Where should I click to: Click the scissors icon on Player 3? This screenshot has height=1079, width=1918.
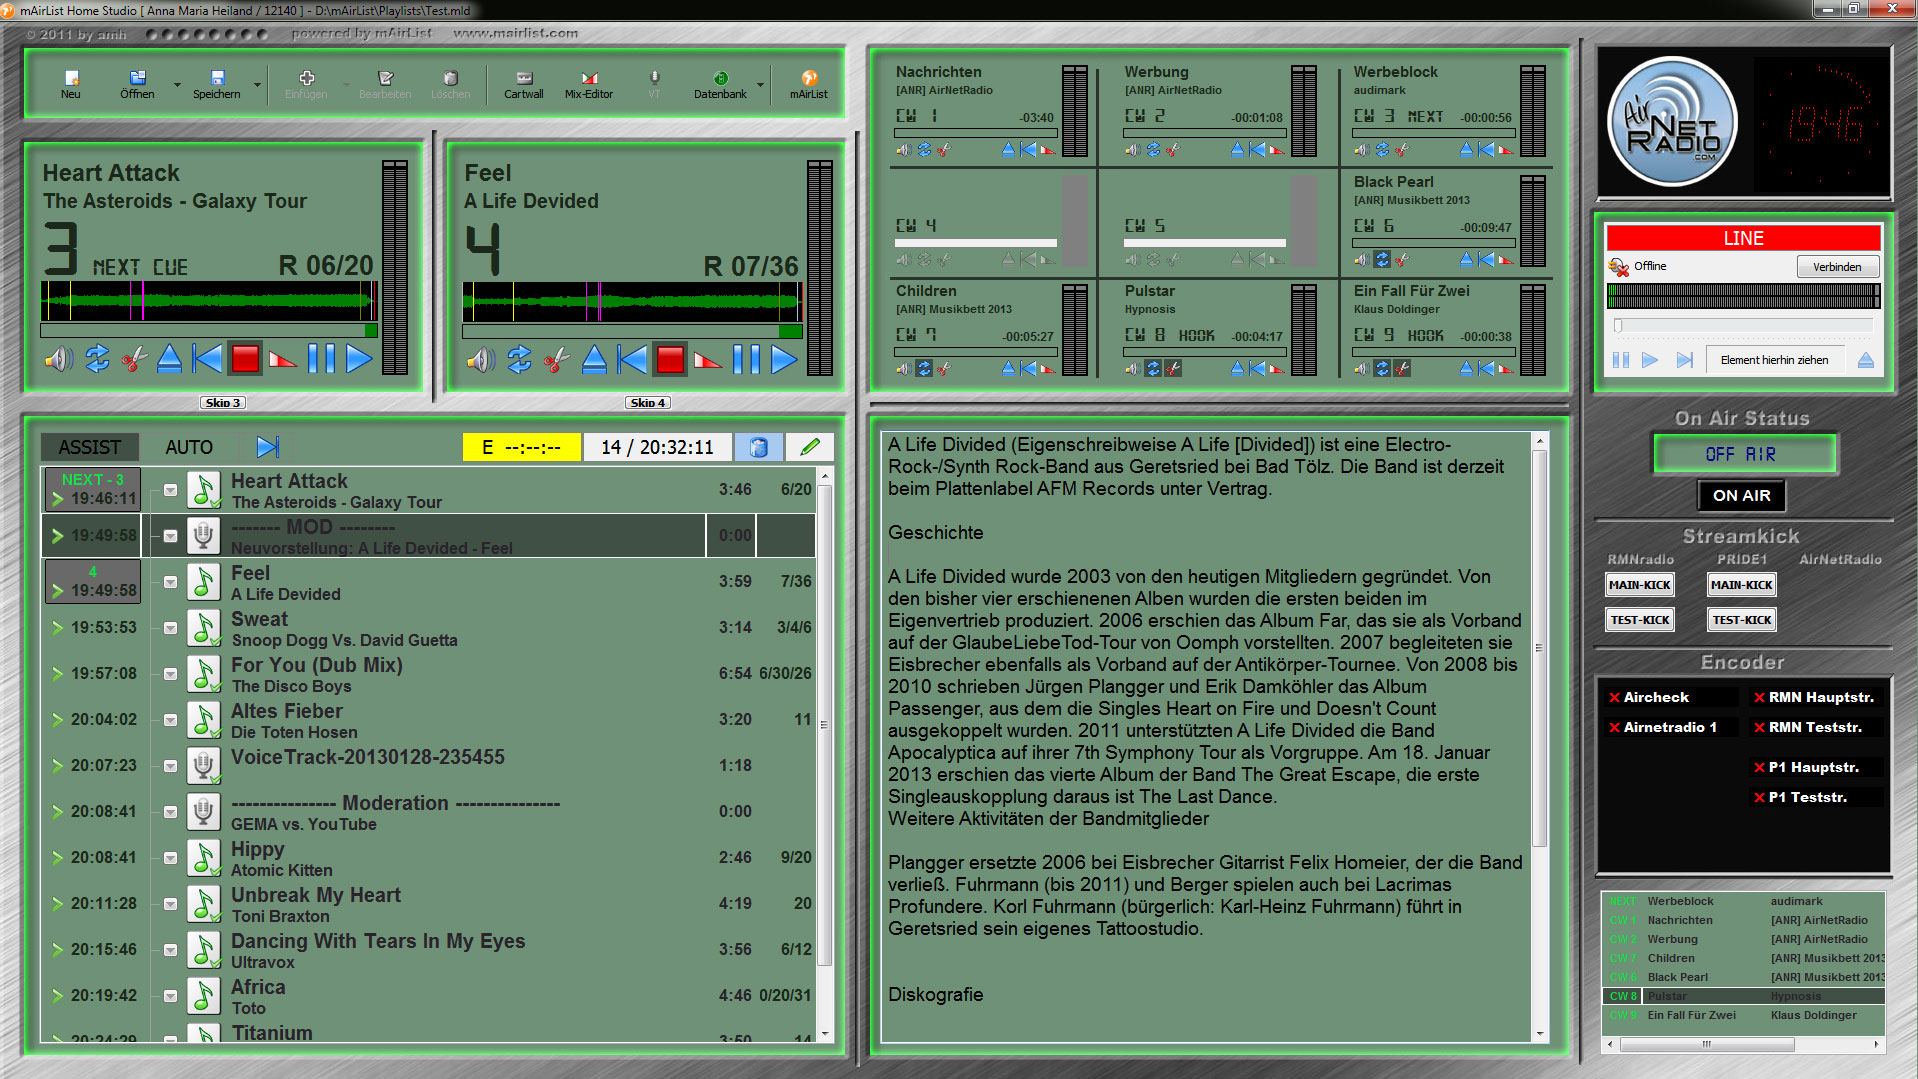point(134,359)
